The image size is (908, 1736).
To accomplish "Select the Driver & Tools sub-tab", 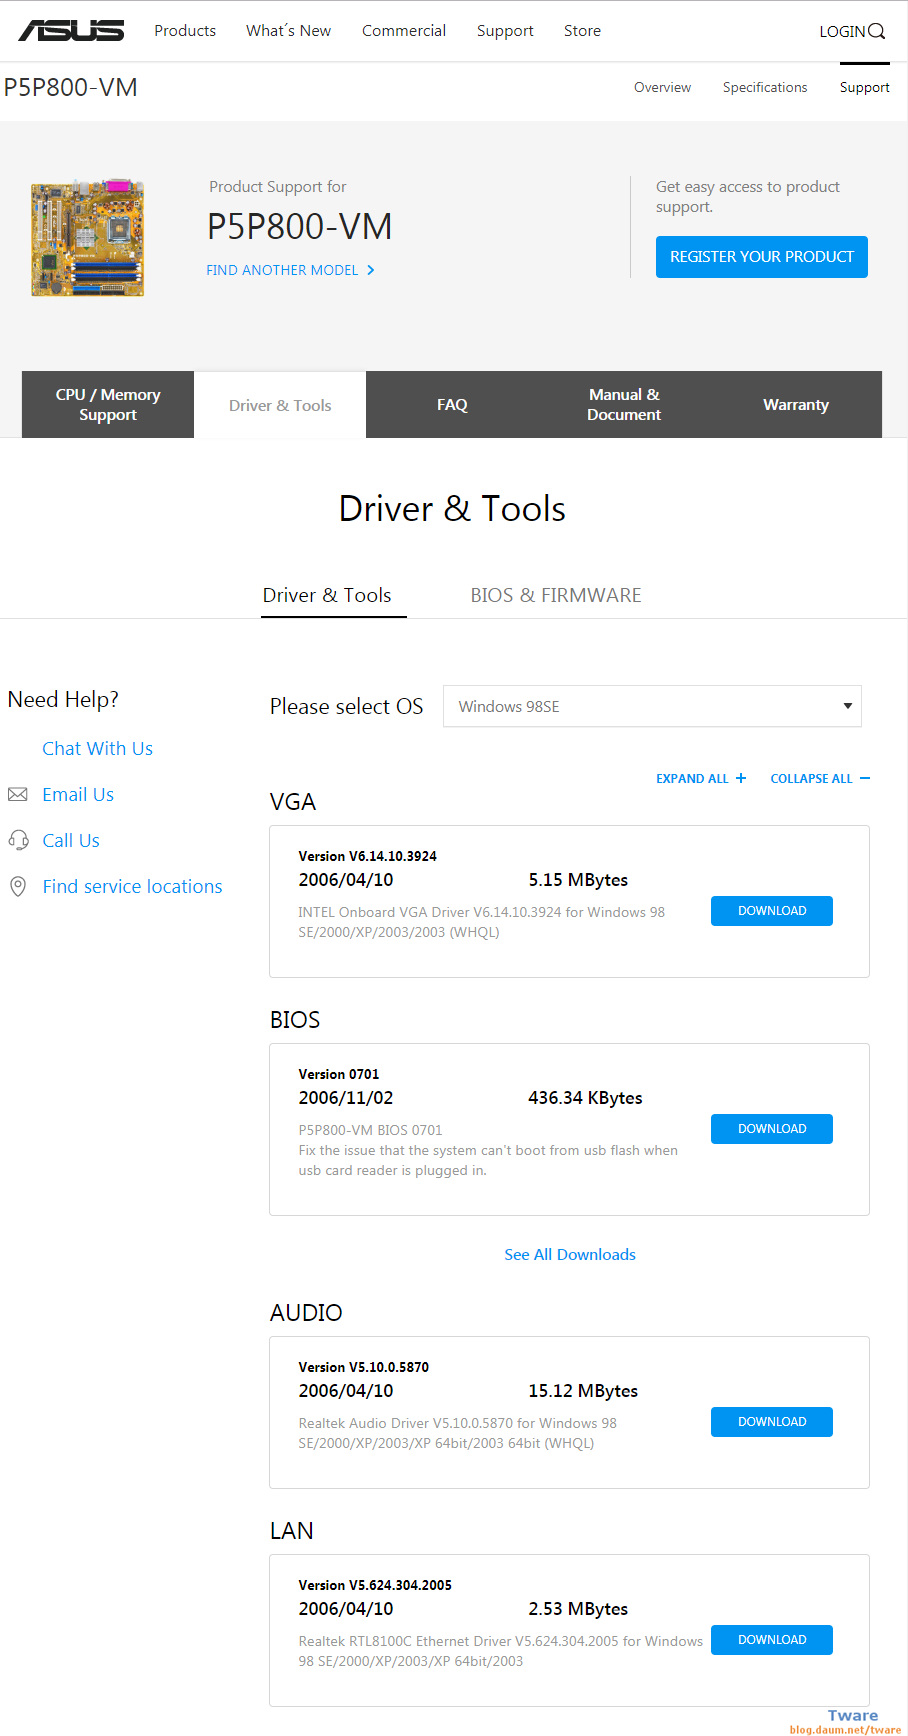I will click(327, 595).
